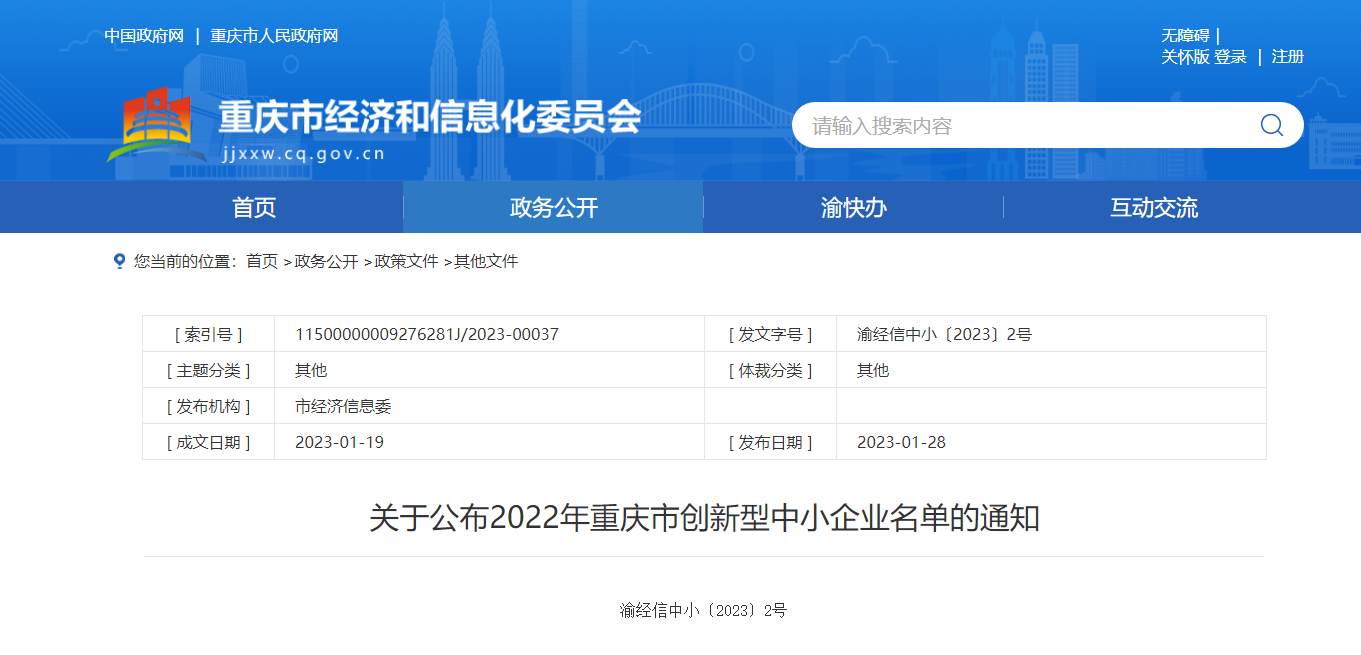Enable 无障碍 accessibility mode

coord(1185,36)
